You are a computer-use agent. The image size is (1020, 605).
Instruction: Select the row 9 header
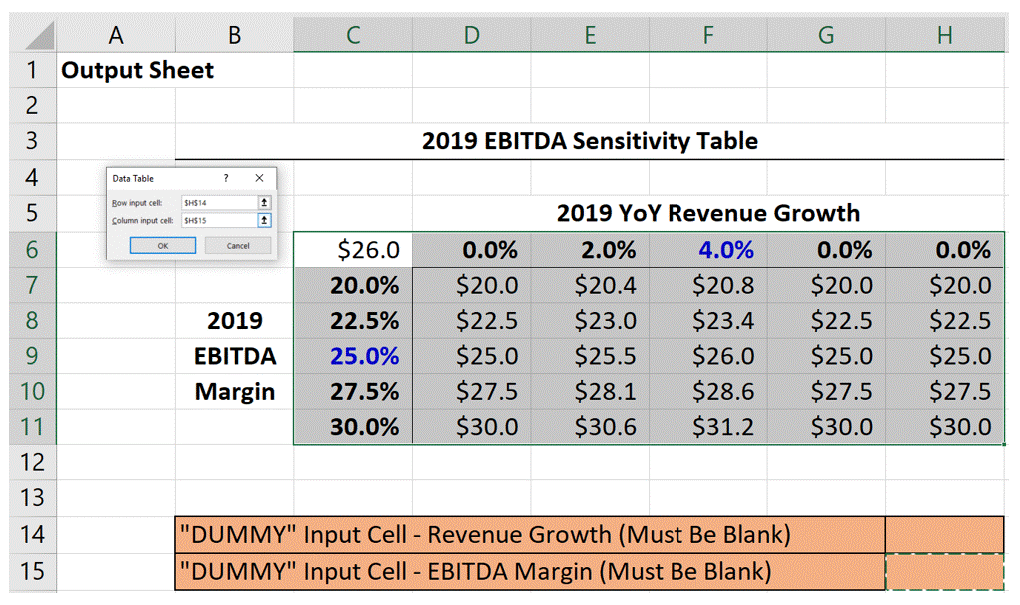[x=32, y=356]
